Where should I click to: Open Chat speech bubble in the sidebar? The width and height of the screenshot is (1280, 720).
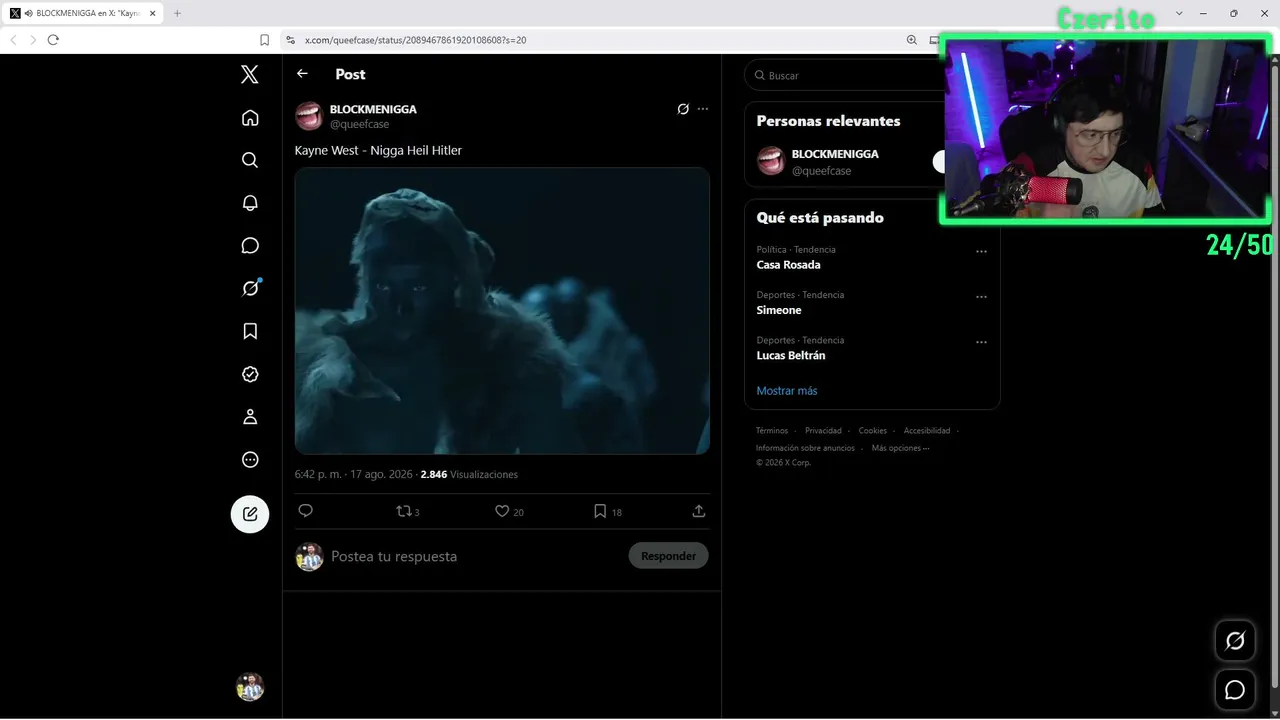(x=250, y=246)
